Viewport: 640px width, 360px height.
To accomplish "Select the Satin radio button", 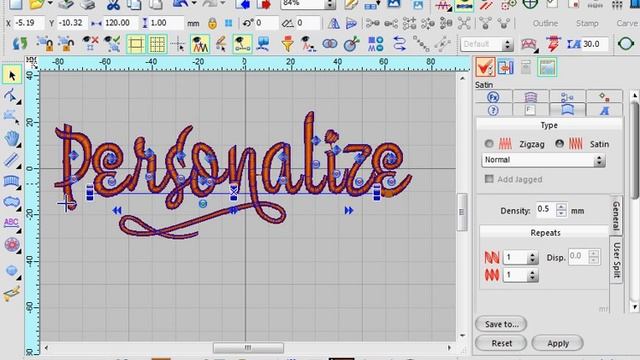I will point(559,144).
